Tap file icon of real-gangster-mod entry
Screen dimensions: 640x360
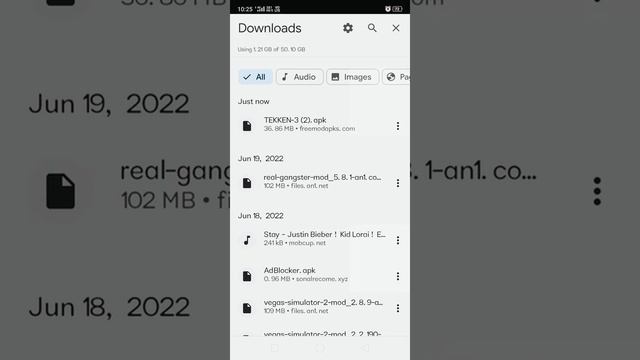coord(247,183)
